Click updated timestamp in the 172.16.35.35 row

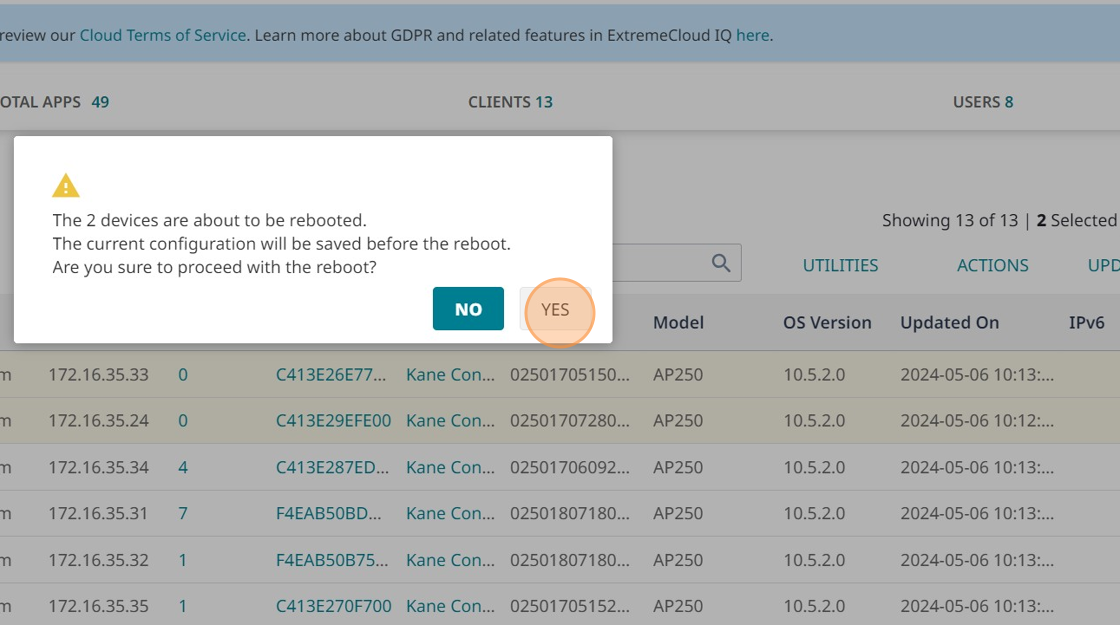pos(977,606)
